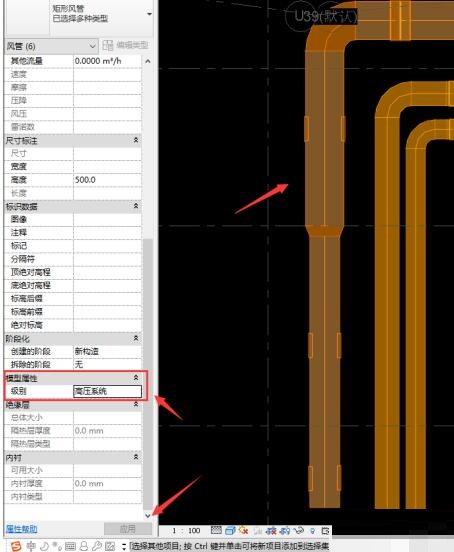
Task: Click the 级别 value input field
Action: point(107,391)
